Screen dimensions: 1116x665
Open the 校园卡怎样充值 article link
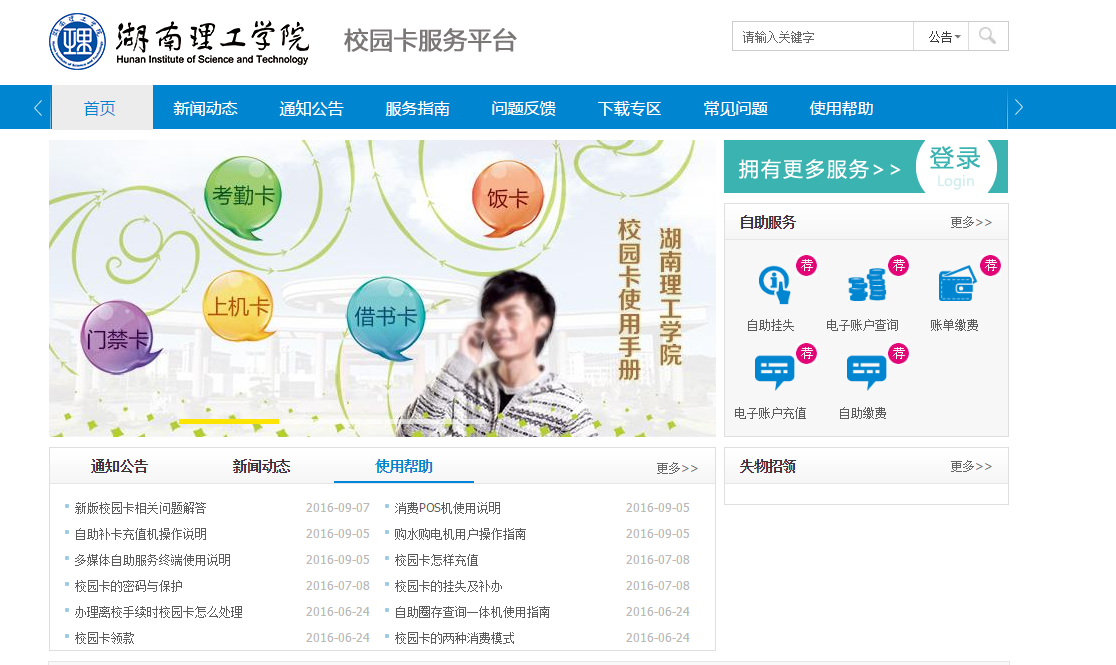436,560
